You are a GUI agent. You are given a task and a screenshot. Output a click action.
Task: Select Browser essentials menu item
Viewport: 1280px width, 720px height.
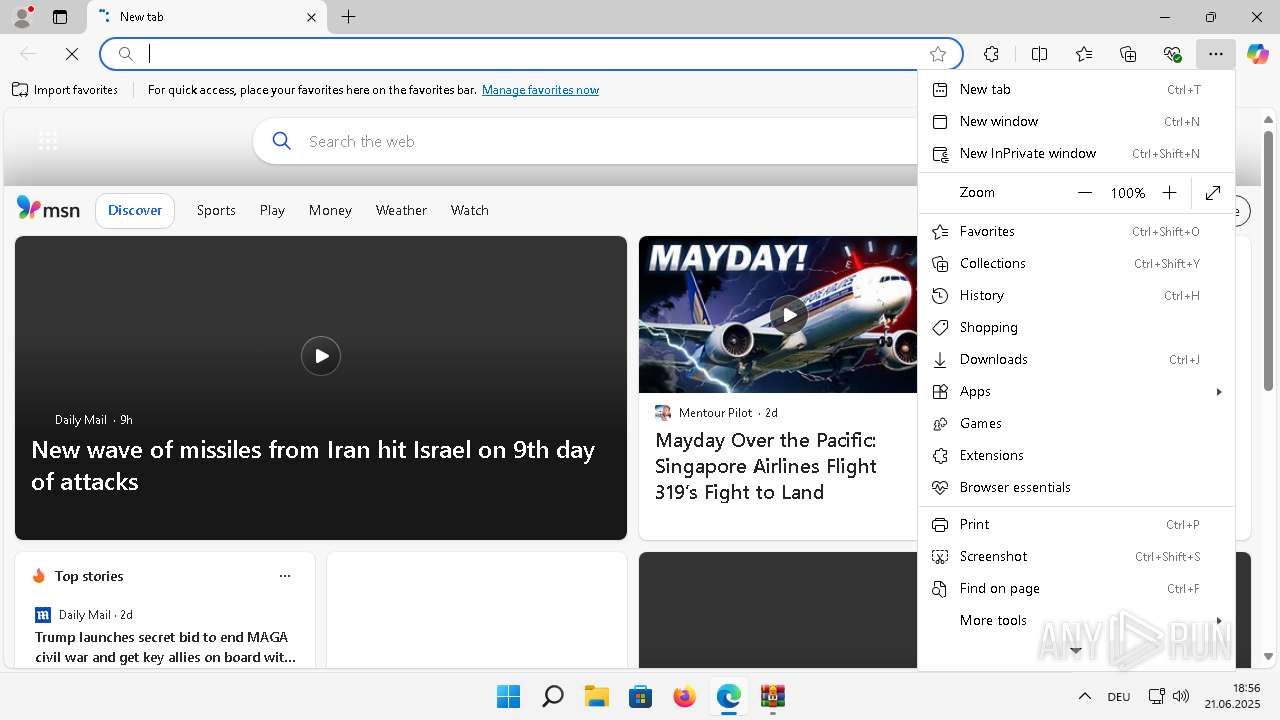[x=1076, y=487]
